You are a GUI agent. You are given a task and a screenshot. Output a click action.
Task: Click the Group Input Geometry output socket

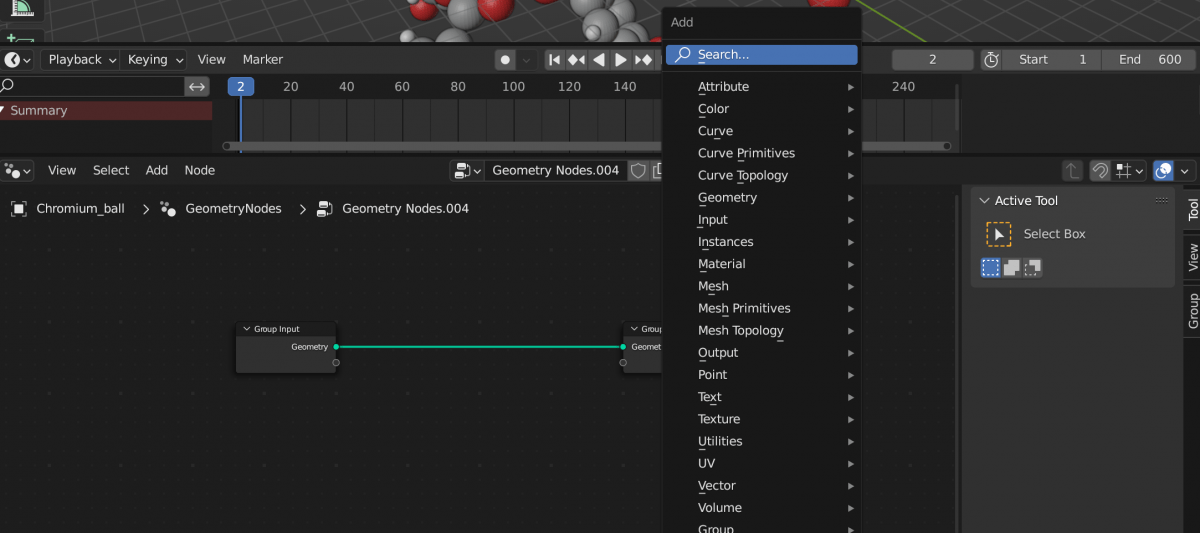tap(336, 347)
